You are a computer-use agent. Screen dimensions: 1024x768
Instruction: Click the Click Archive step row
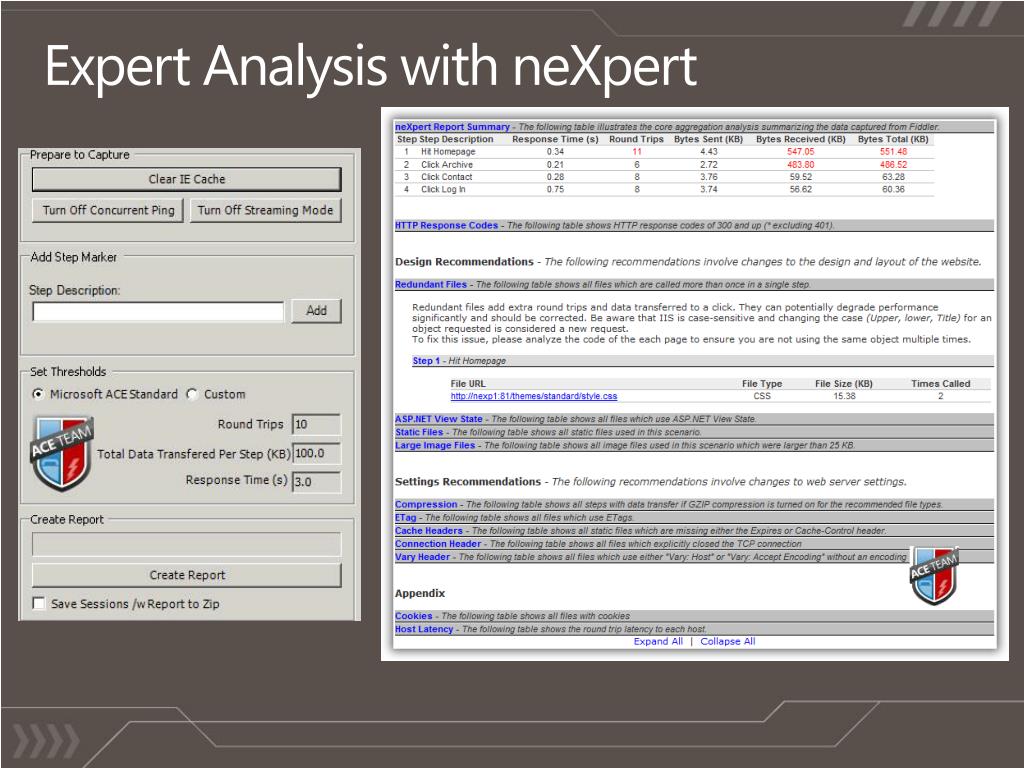click(665, 165)
